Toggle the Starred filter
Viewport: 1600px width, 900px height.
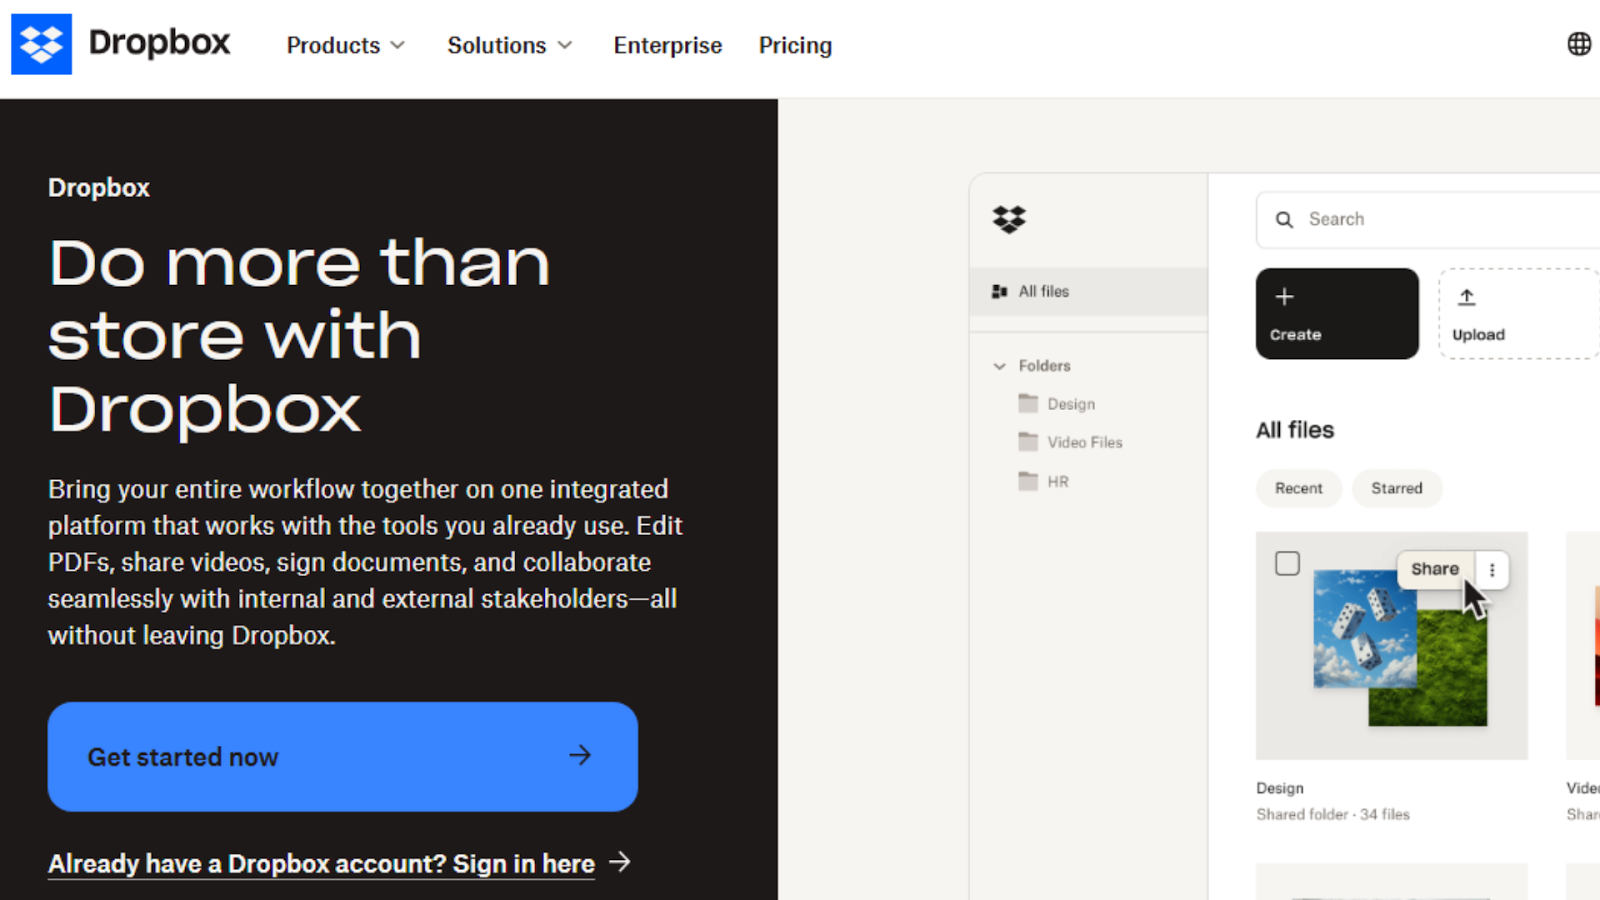[1397, 488]
